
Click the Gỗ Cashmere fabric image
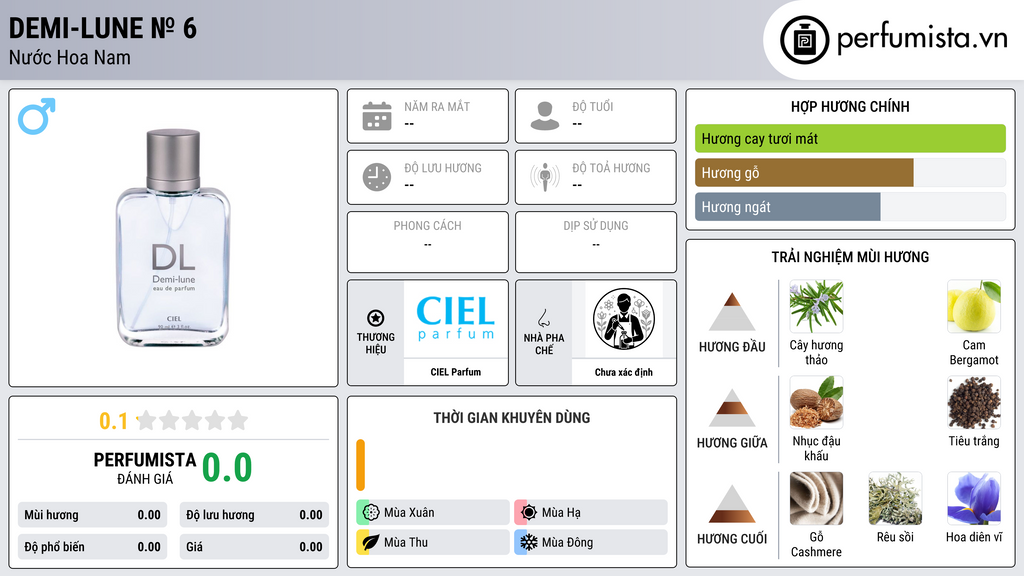[816, 498]
